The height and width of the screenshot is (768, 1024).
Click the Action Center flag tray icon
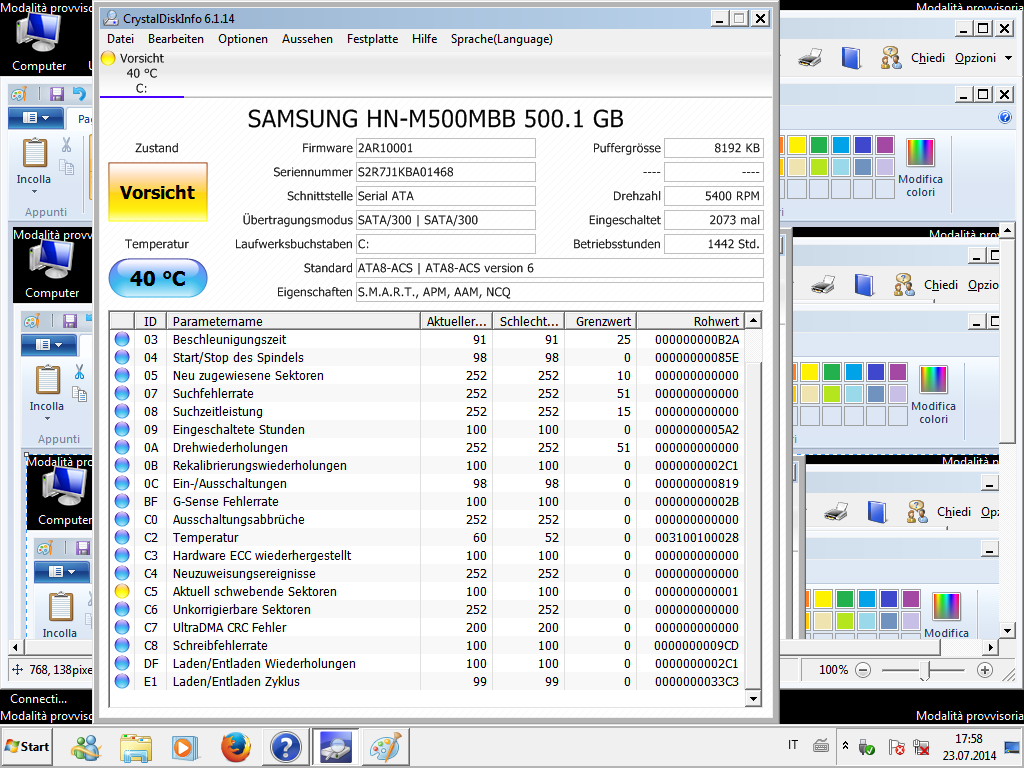coord(897,746)
